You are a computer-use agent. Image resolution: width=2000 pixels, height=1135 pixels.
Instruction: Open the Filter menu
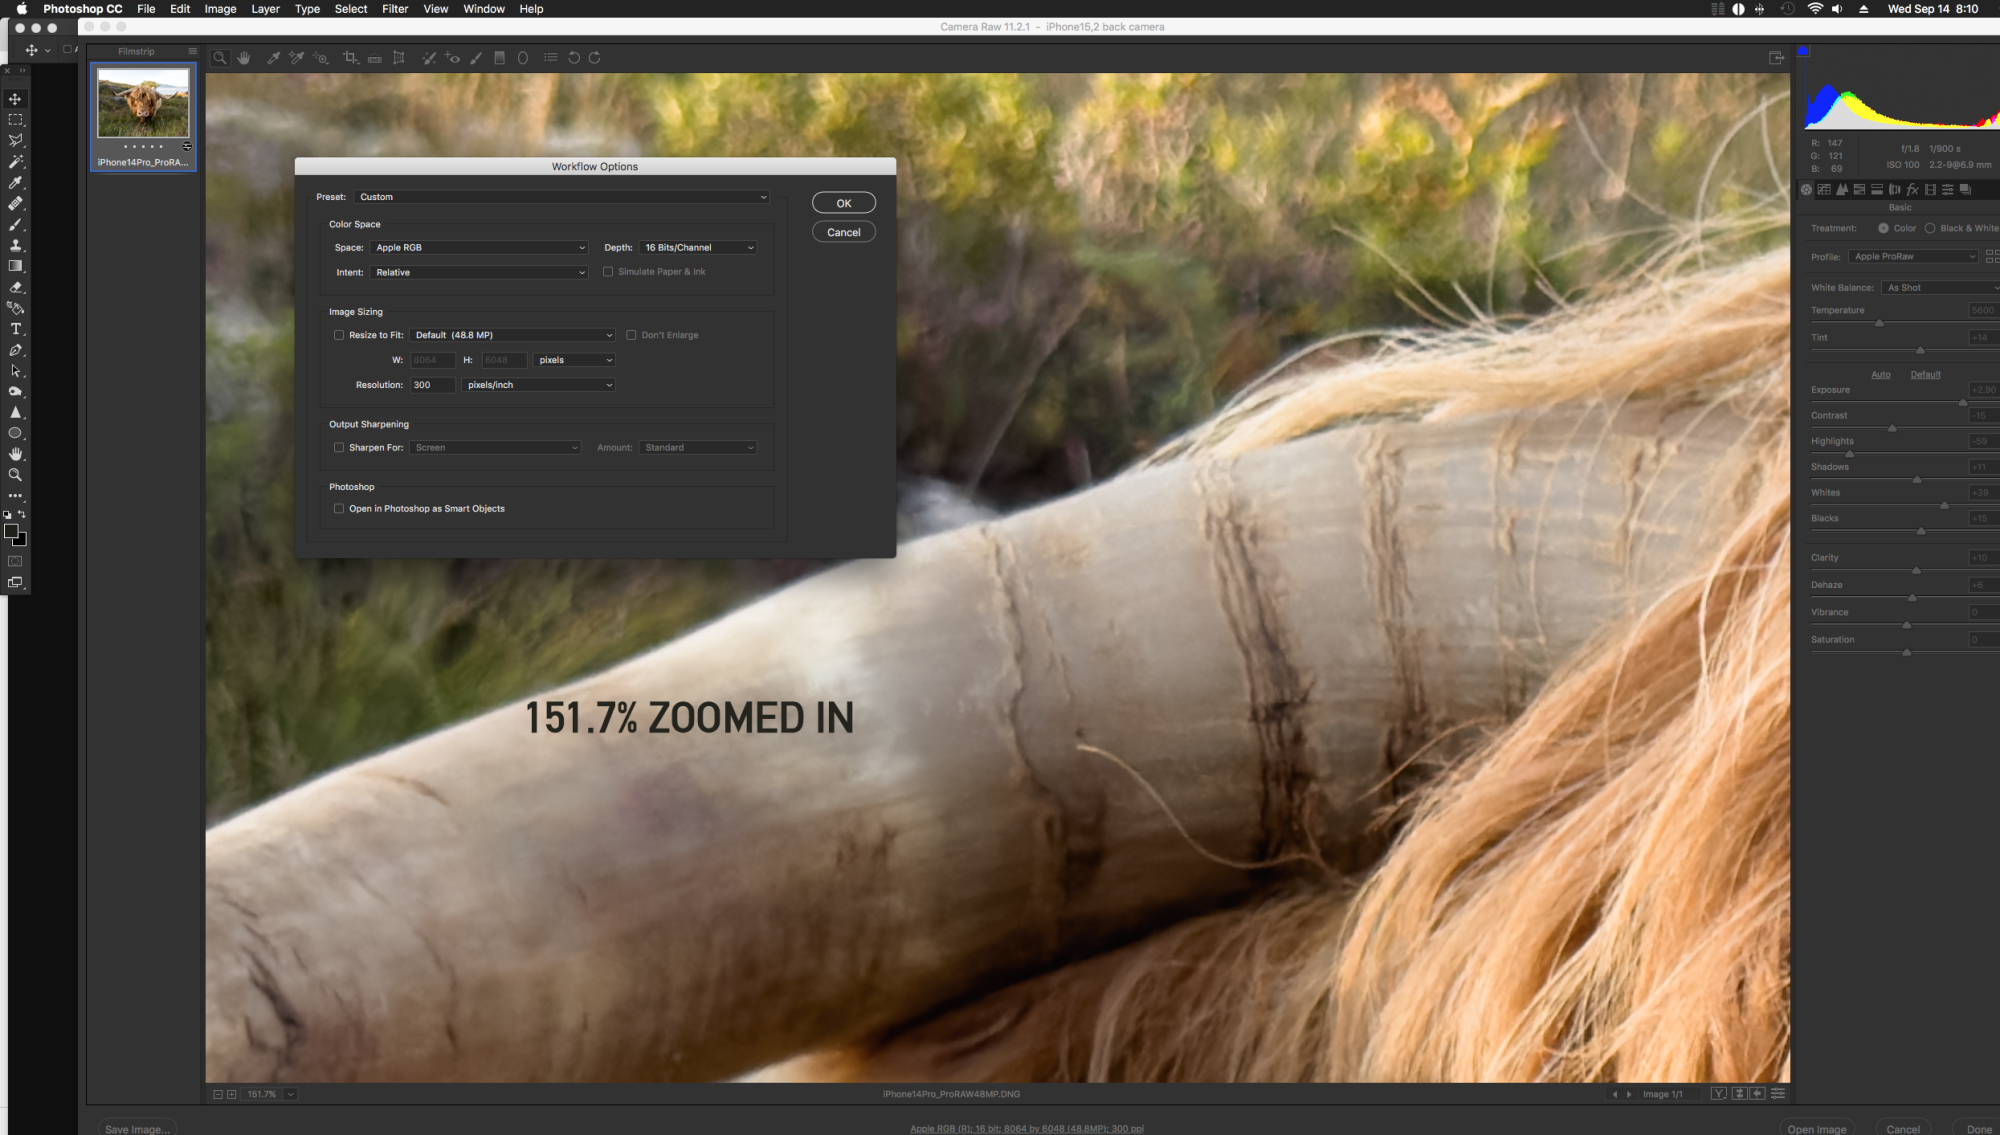394,9
